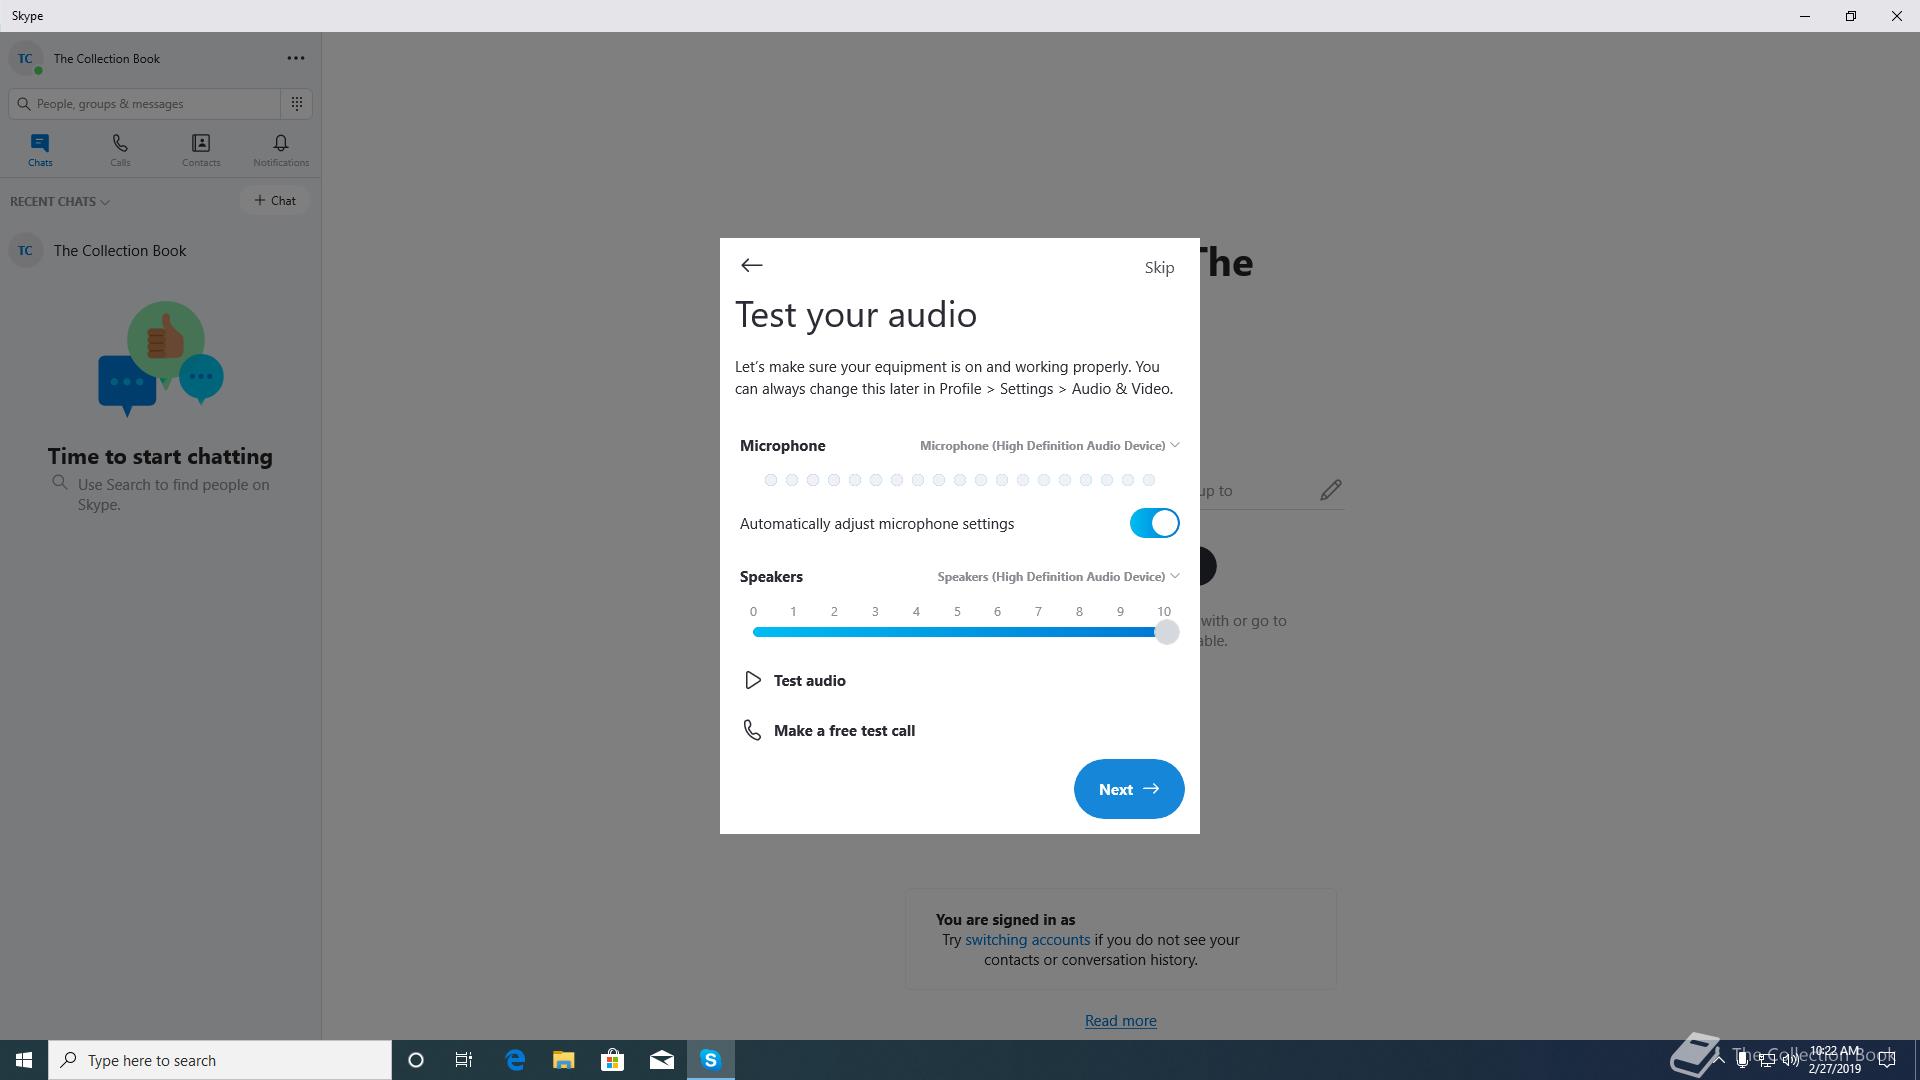
Task: Click the back arrow in the dialog
Action: click(x=751, y=265)
